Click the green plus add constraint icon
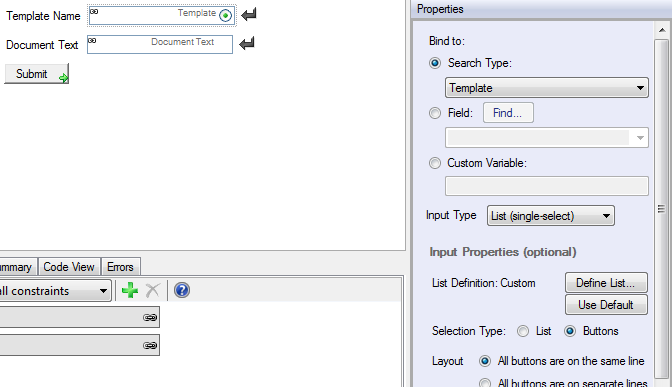Image resolution: width=672 pixels, height=387 pixels. pyautogui.click(x=130, y=290)
